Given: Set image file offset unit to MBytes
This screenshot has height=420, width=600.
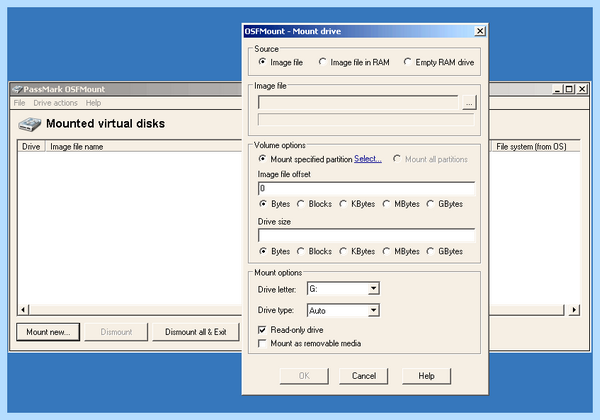Looking at the screenshot, I should [386, 204].
